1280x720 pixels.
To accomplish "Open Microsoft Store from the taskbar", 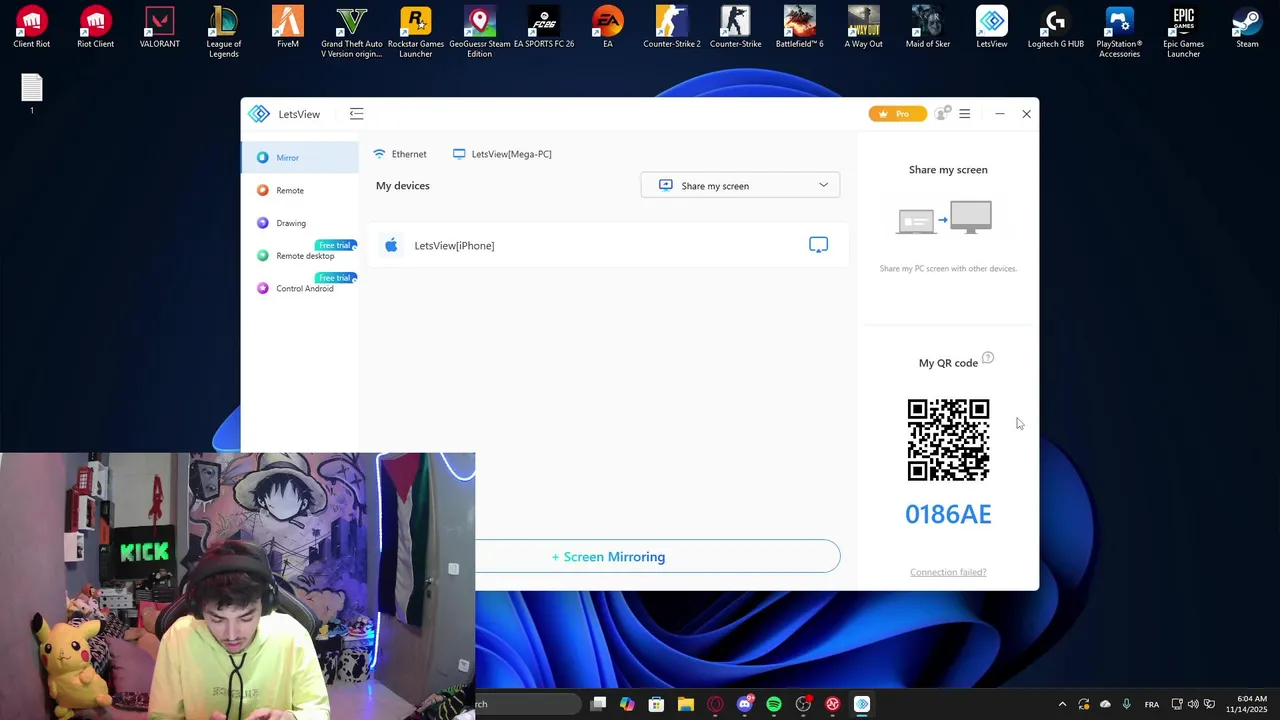I will 656,704.
